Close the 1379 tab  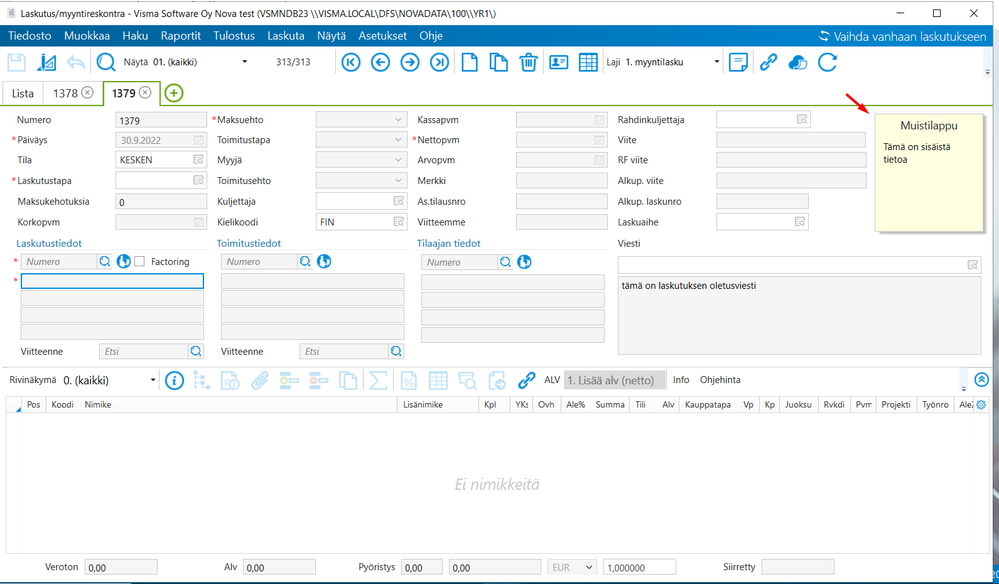(145, 93)
